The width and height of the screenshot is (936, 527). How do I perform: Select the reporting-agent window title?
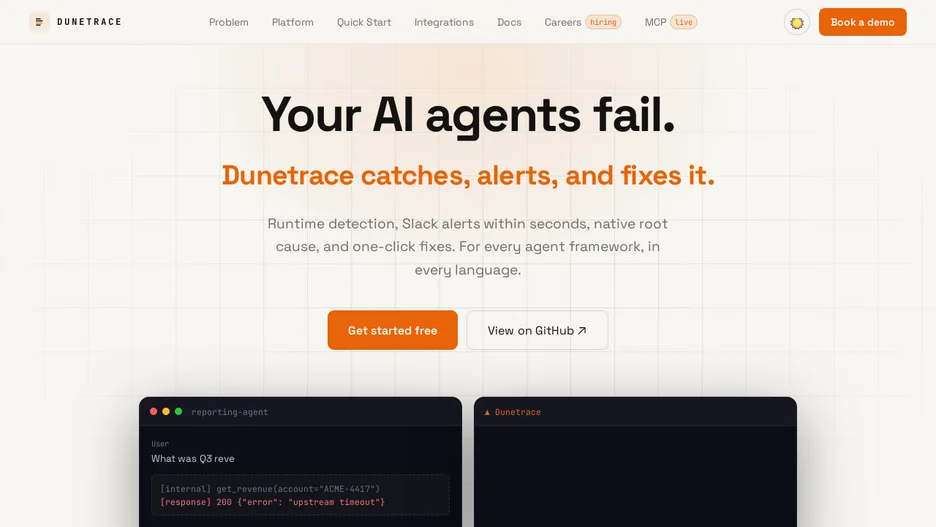pyautogui.click(x=230, y=412)
